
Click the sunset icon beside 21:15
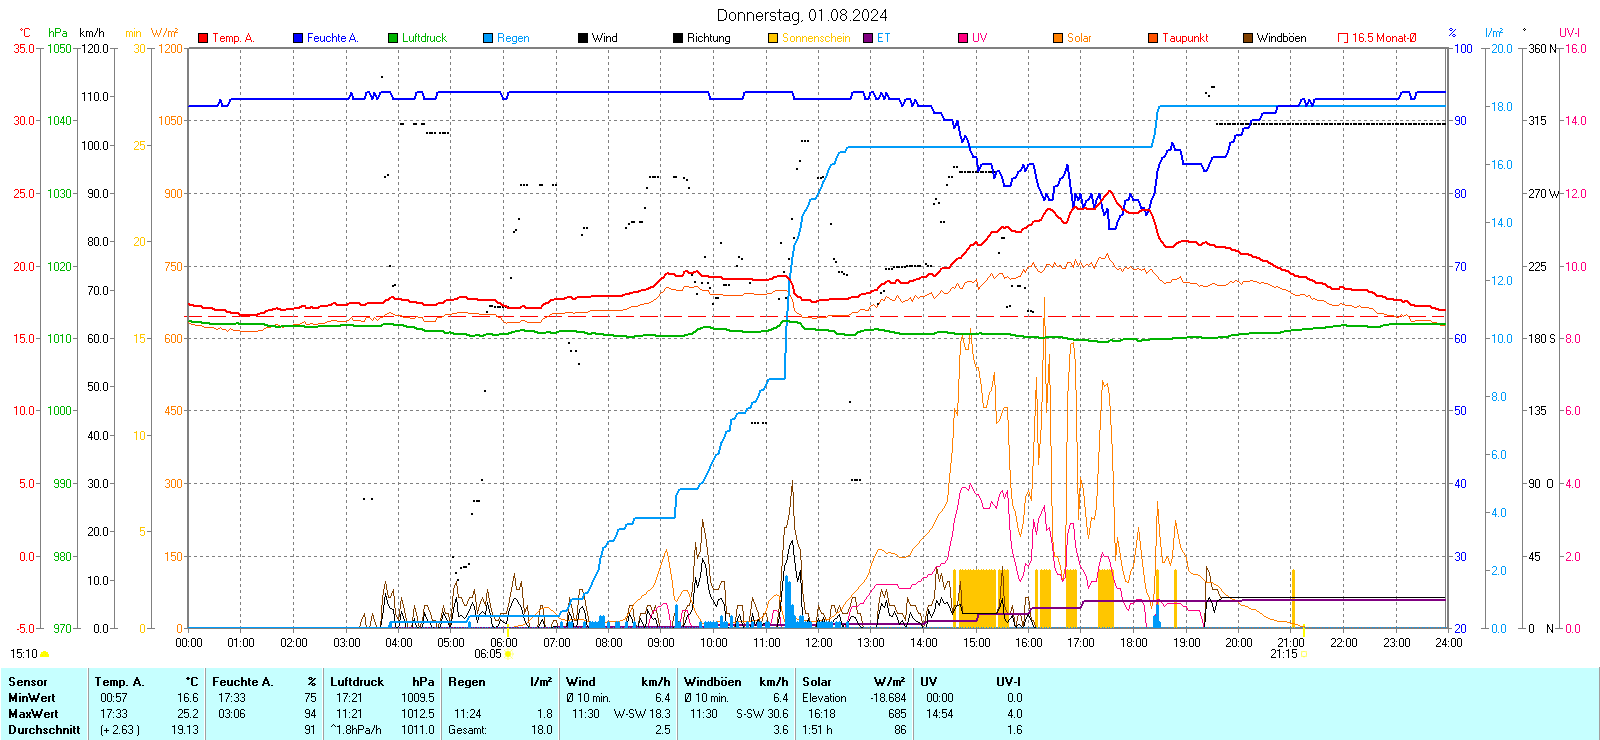1304,654
